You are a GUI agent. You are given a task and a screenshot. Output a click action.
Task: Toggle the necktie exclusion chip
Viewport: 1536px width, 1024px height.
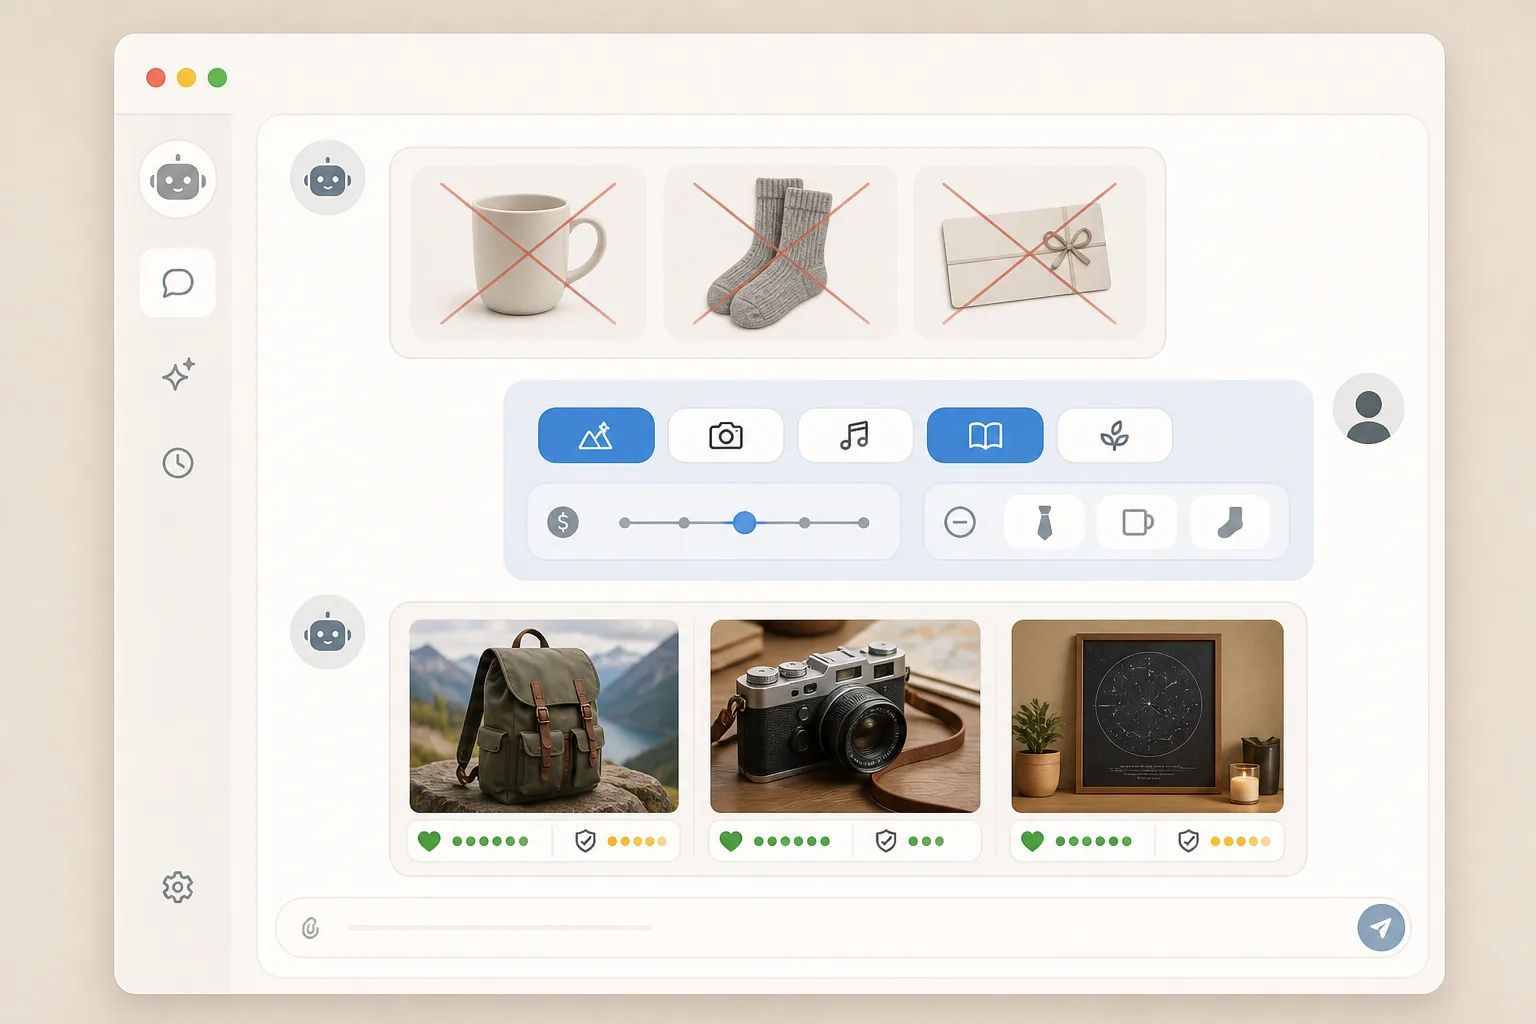pos(1044,522)
